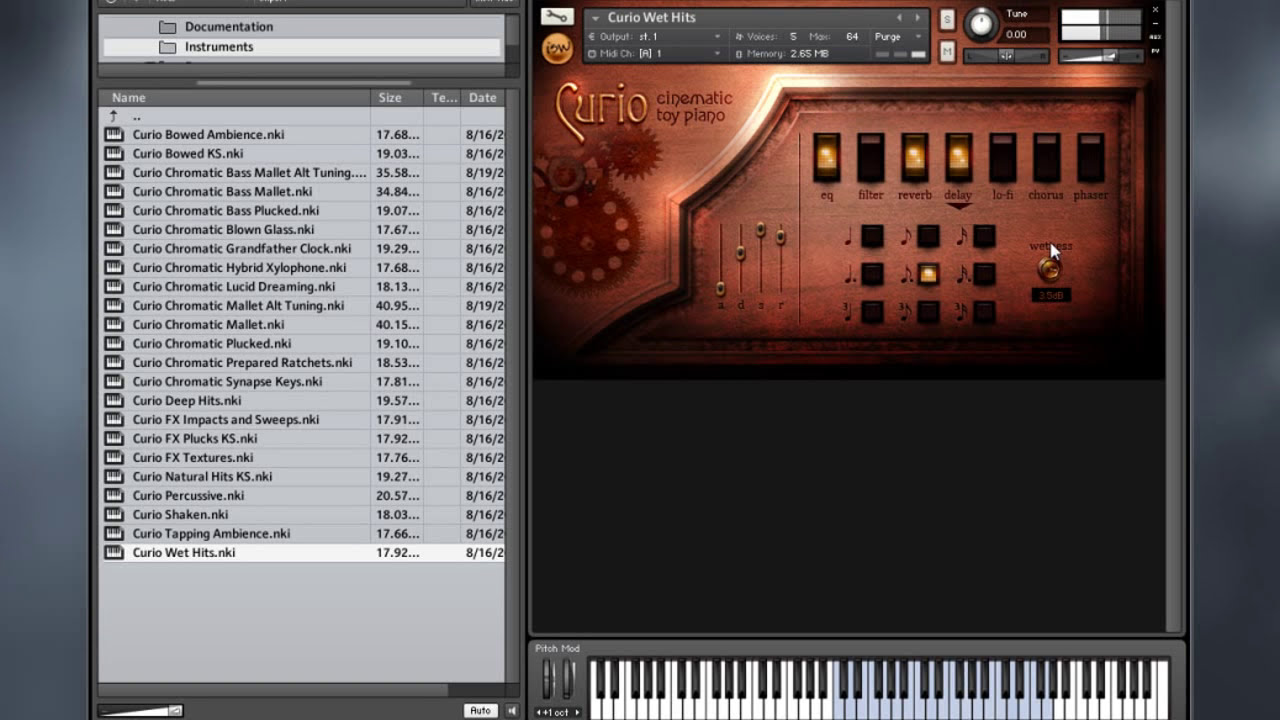Open the Output st. 1 dropdown
1280x720 pixels.
[x=655, y=37]
